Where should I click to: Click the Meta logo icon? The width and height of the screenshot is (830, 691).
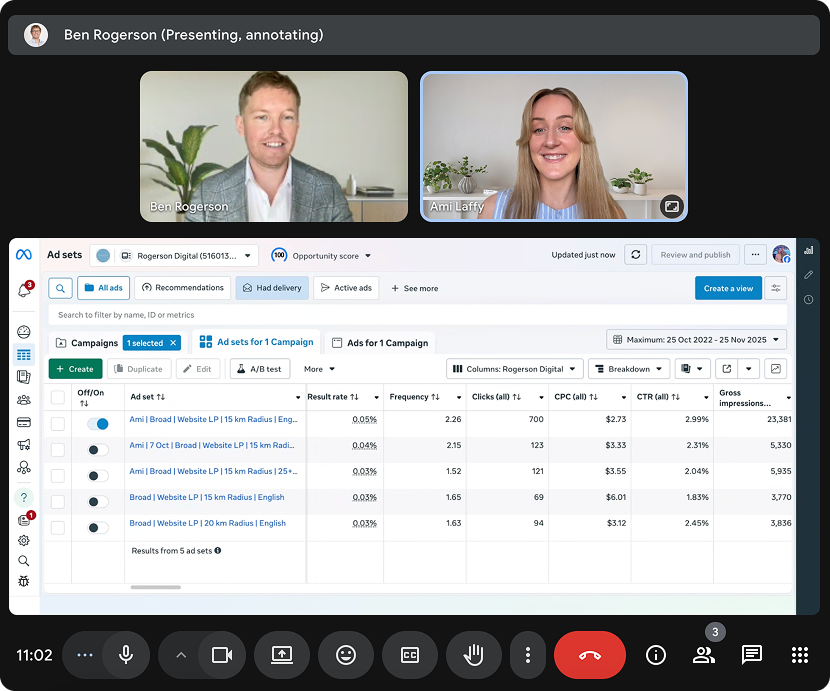[x=24, y=255]
